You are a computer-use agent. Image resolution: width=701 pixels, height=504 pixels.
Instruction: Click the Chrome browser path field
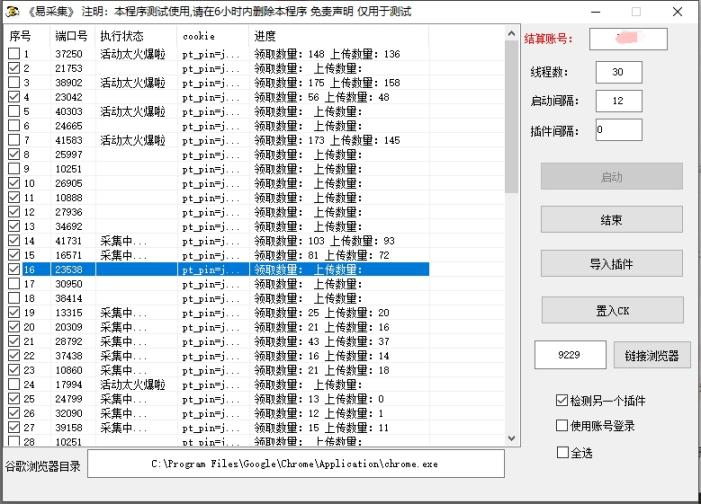click(295, 464)
